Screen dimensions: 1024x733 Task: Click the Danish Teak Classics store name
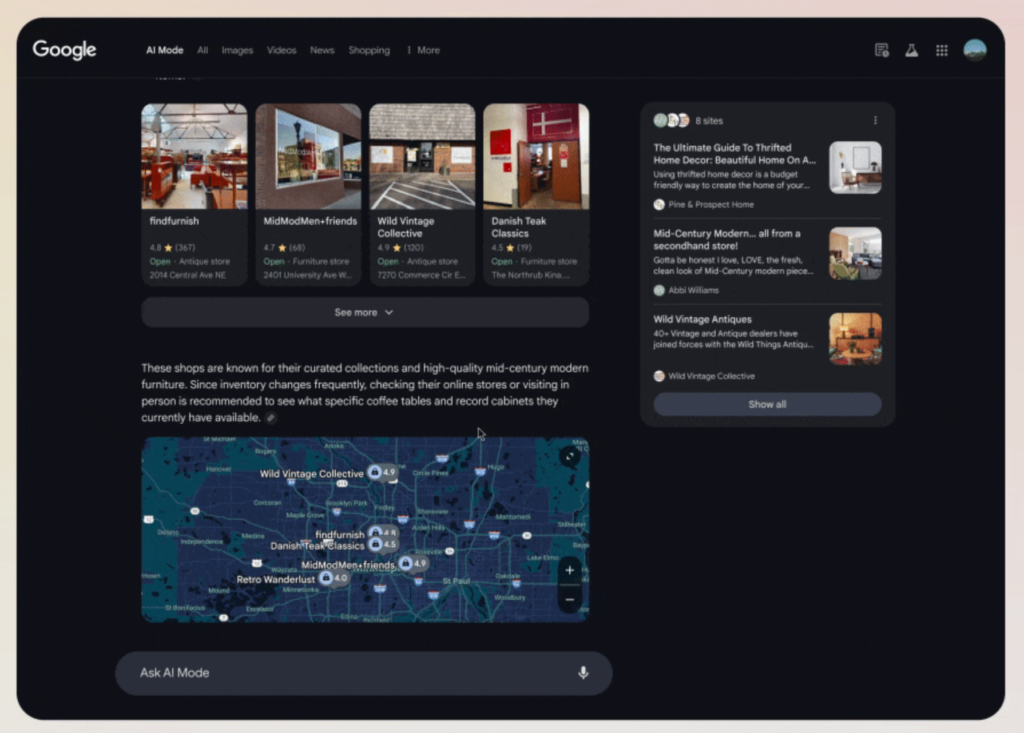coord(519,227)
